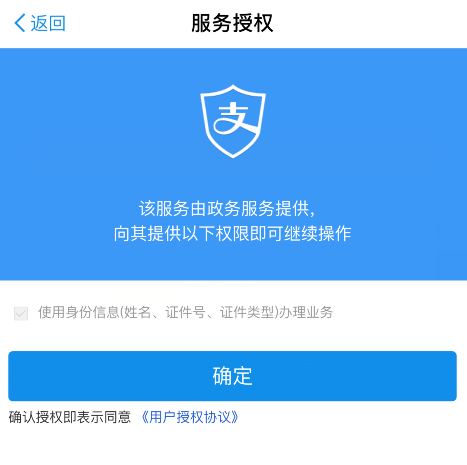Click the 支 character inside the shield
Screen dimensions: 467x465
[236, 118]
